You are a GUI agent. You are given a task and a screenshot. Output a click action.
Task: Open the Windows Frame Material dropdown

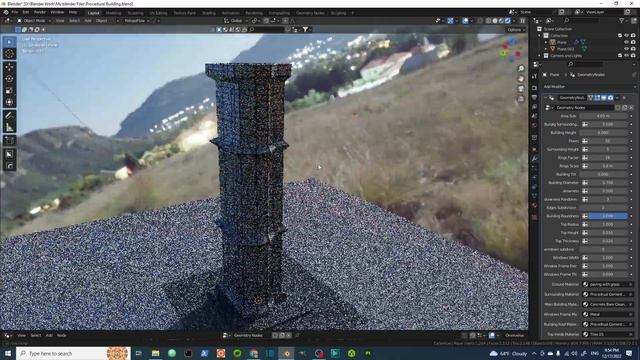click(x=607, y=314)
